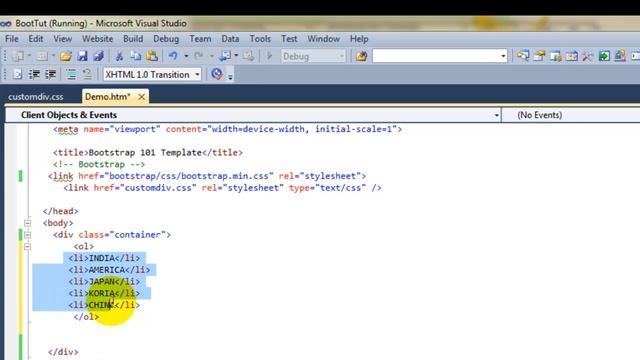Open the Edit menu
The height and width of the screenshot is (360, 640).
tap(36, 39)
